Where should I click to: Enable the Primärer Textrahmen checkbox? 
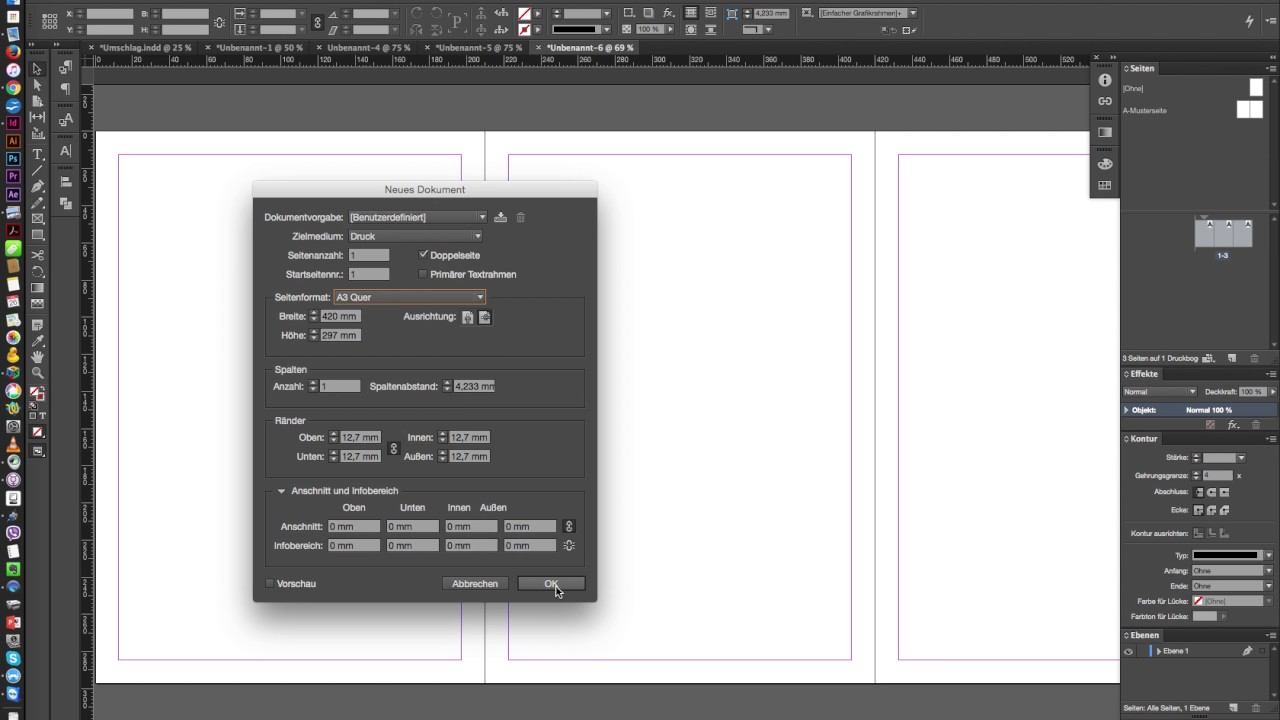pyautogui.click(x=423, y=274)
